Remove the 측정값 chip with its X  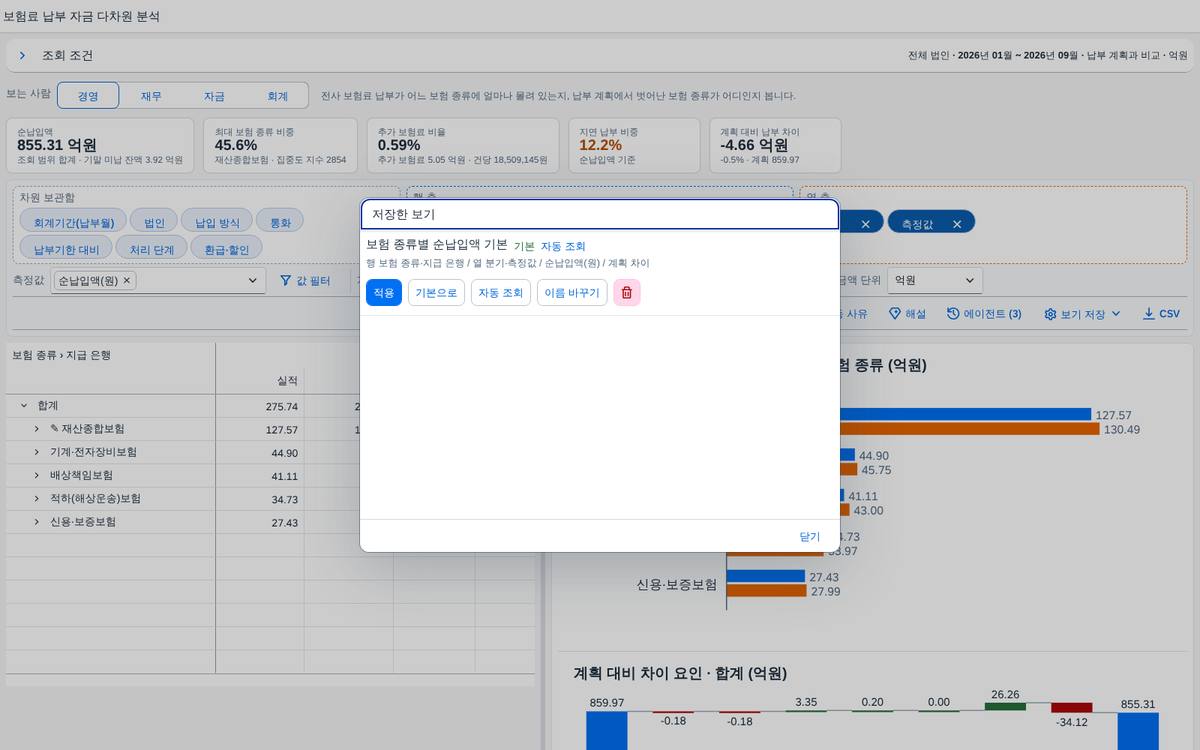pyautogui.click(x=957, y=224)
